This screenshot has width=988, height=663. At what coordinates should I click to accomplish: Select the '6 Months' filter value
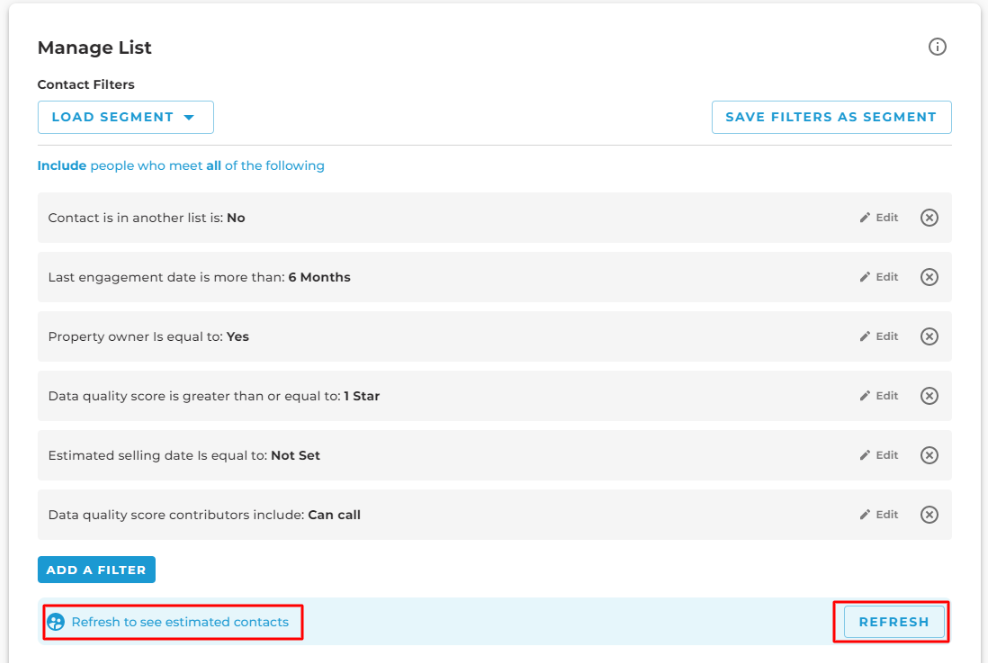(x=319, y=277)
